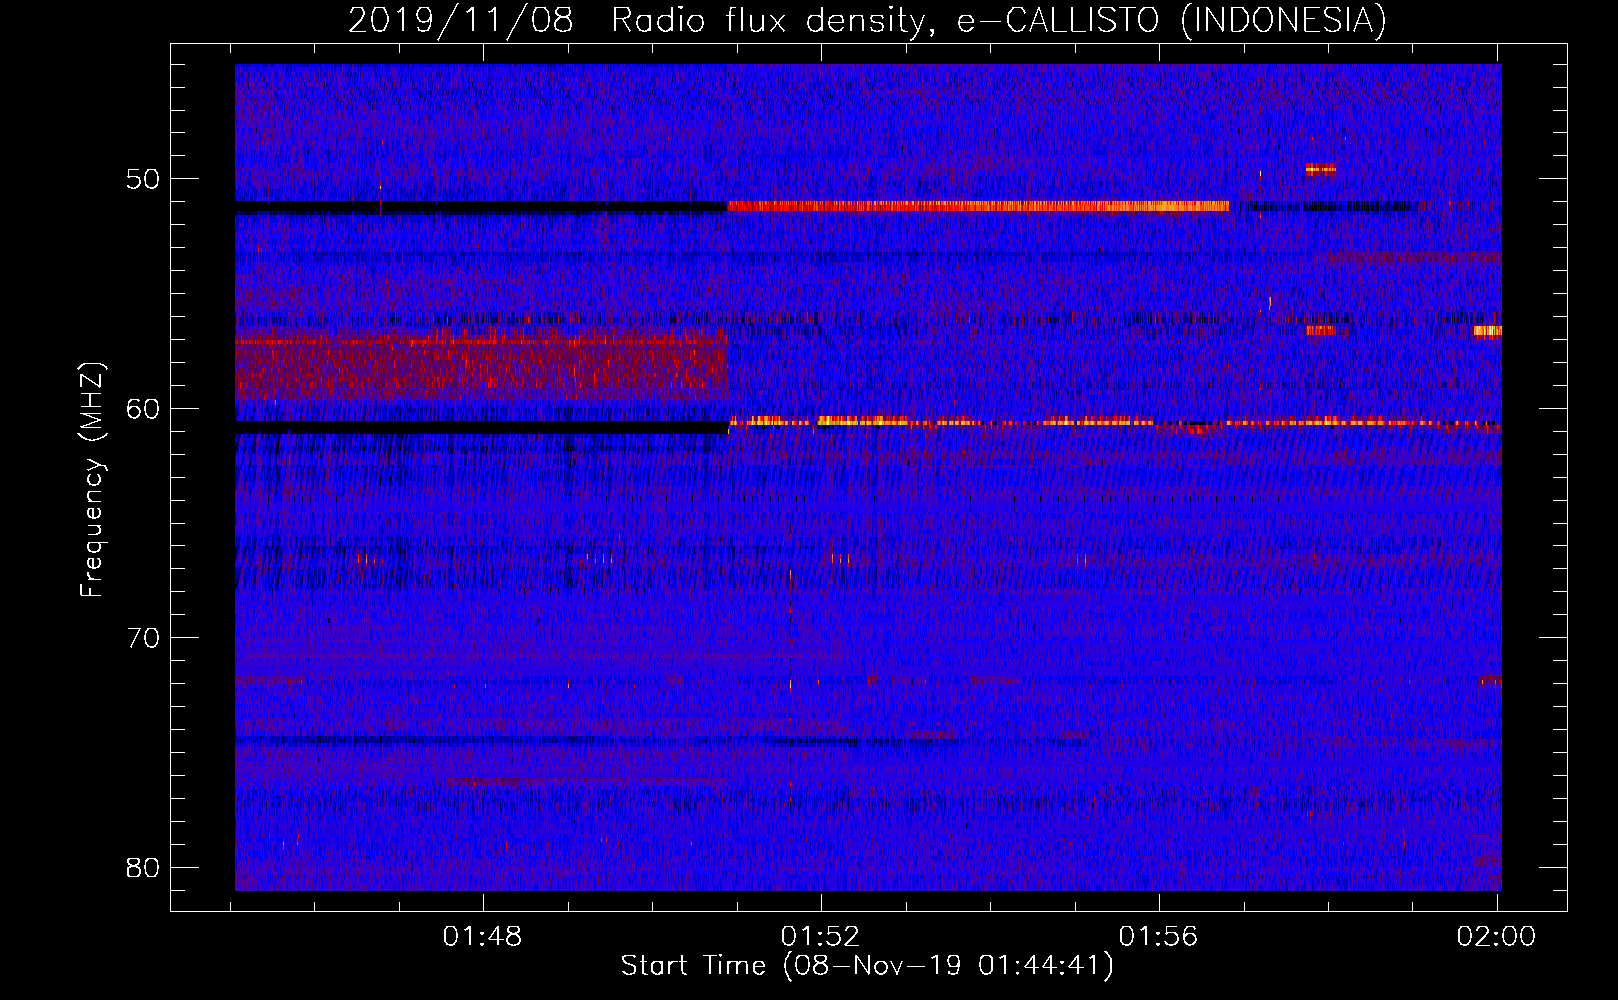
Task: Click the yellow-orange emission line just below 60 MHz
Action: click(x=1114, y=422)
